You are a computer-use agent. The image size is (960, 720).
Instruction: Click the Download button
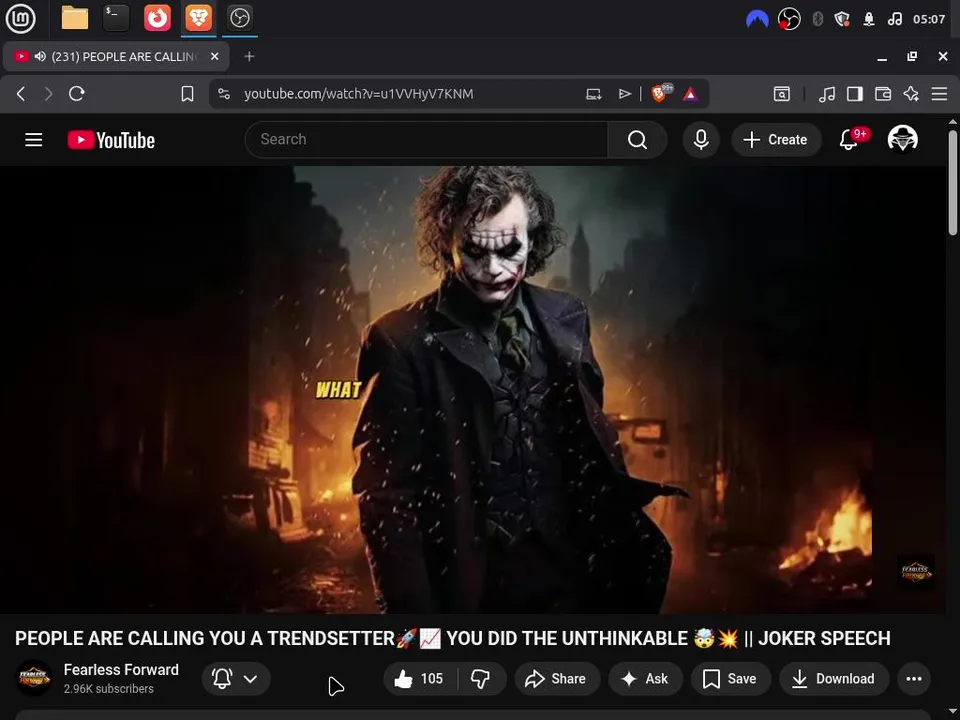pos(833,678)
